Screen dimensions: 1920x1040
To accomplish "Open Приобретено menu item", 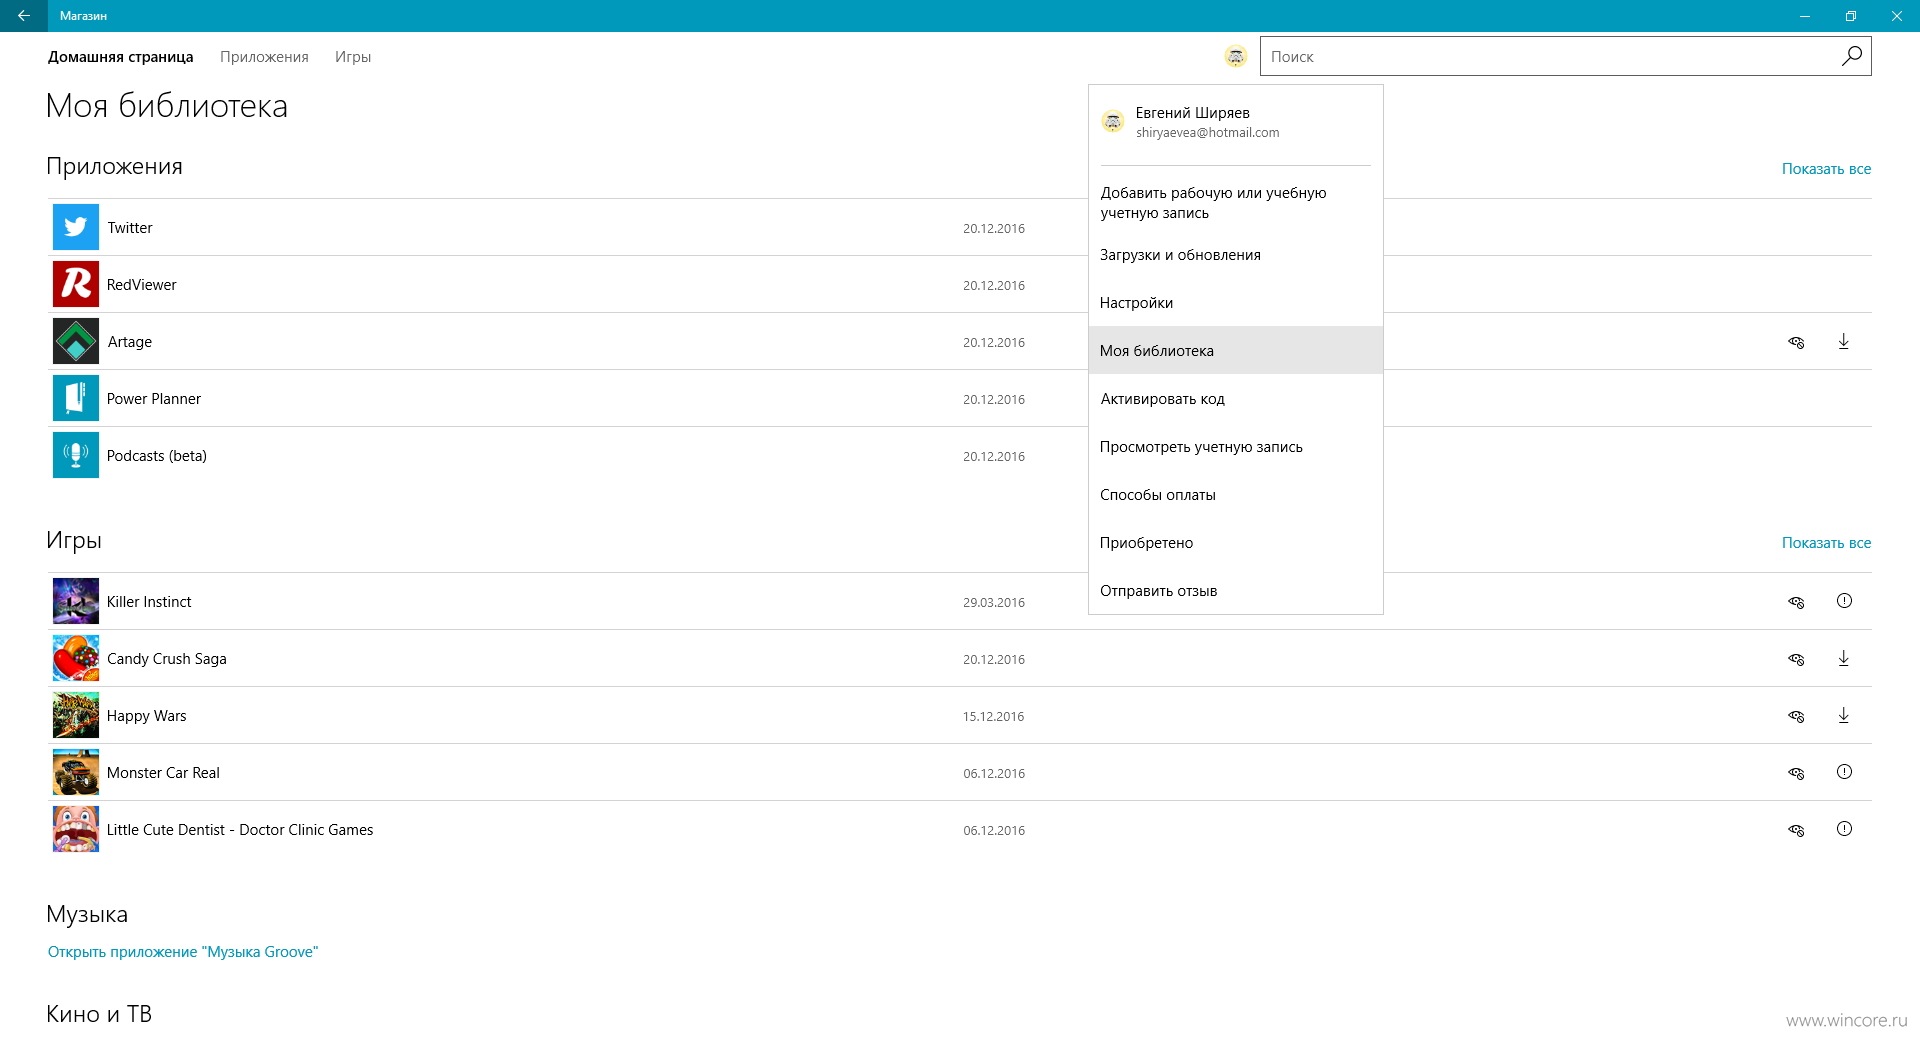I will (x=1236, y=543).
